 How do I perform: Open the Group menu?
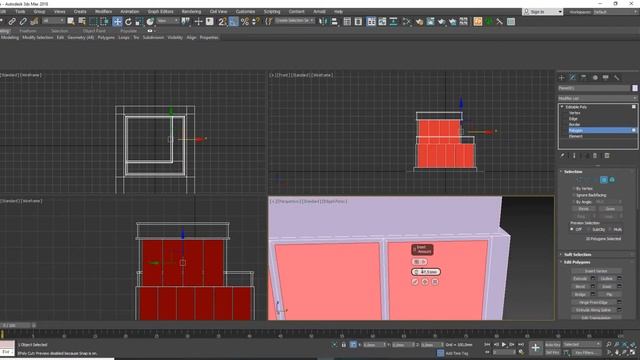pyautogui.click(x=40, y=11)
